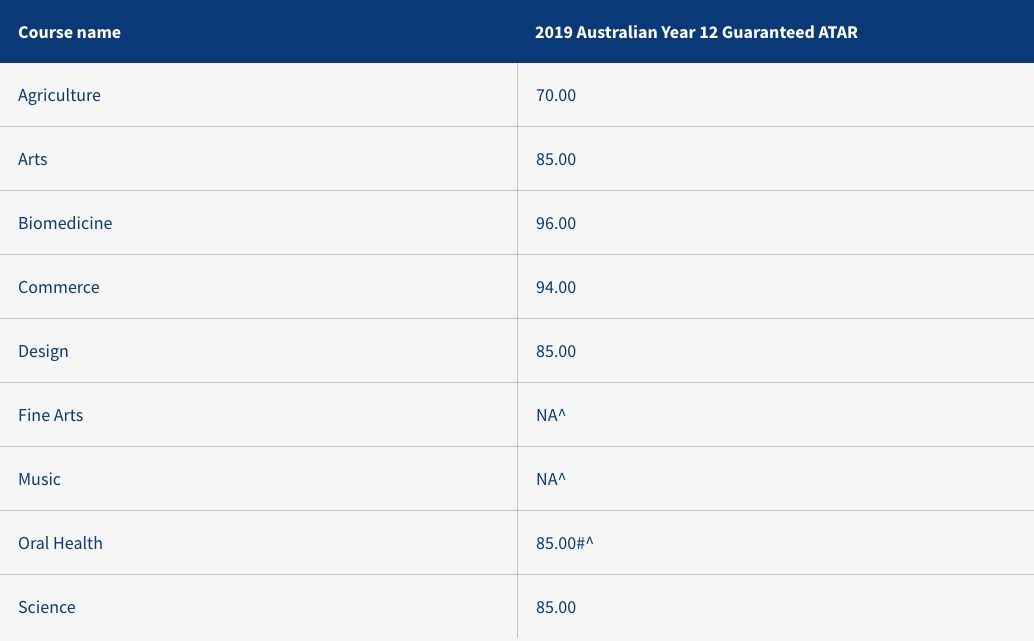Viewport: 1034px width, 641px height.
Task: Click Biomedicine's 96.00 ATAR value
Action: (x=556, y=223)
